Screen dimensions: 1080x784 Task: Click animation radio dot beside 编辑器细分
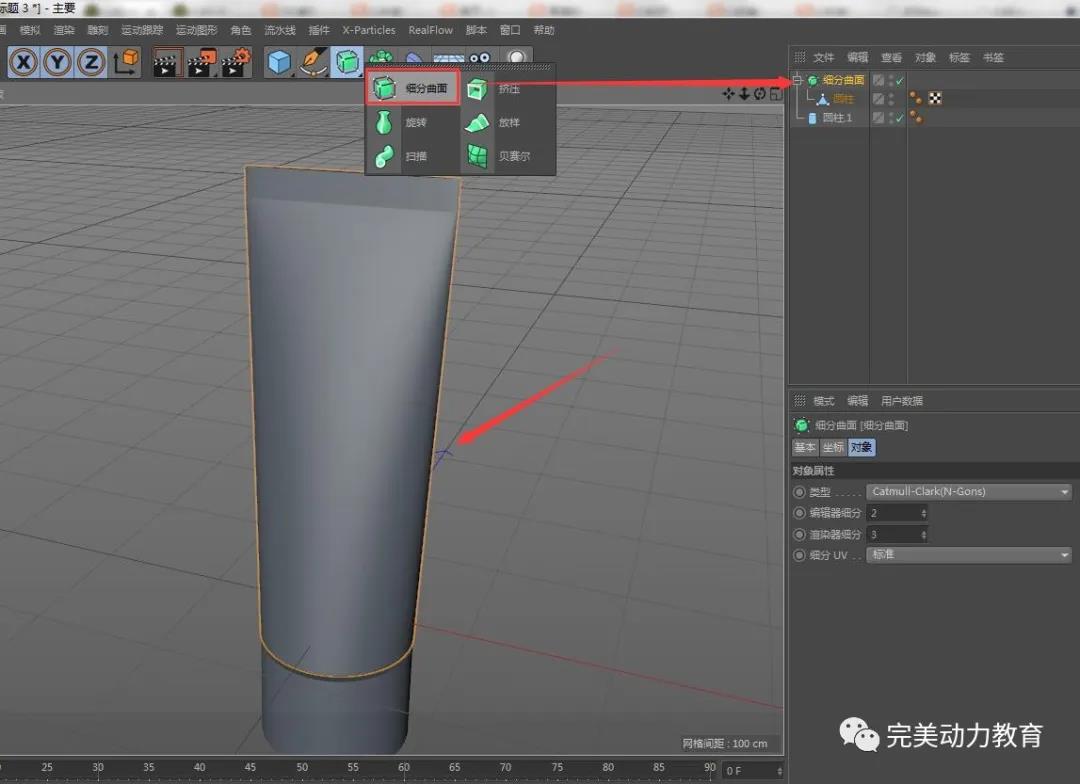[x=799, y=513]
